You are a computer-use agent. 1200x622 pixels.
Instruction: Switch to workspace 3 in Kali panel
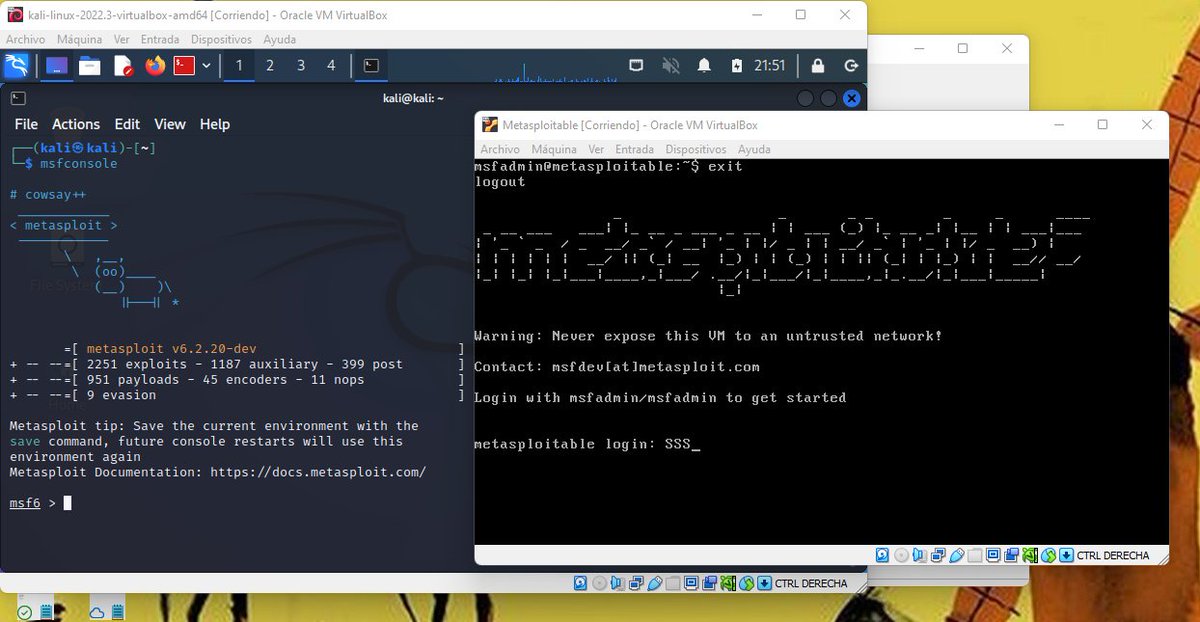300,66
